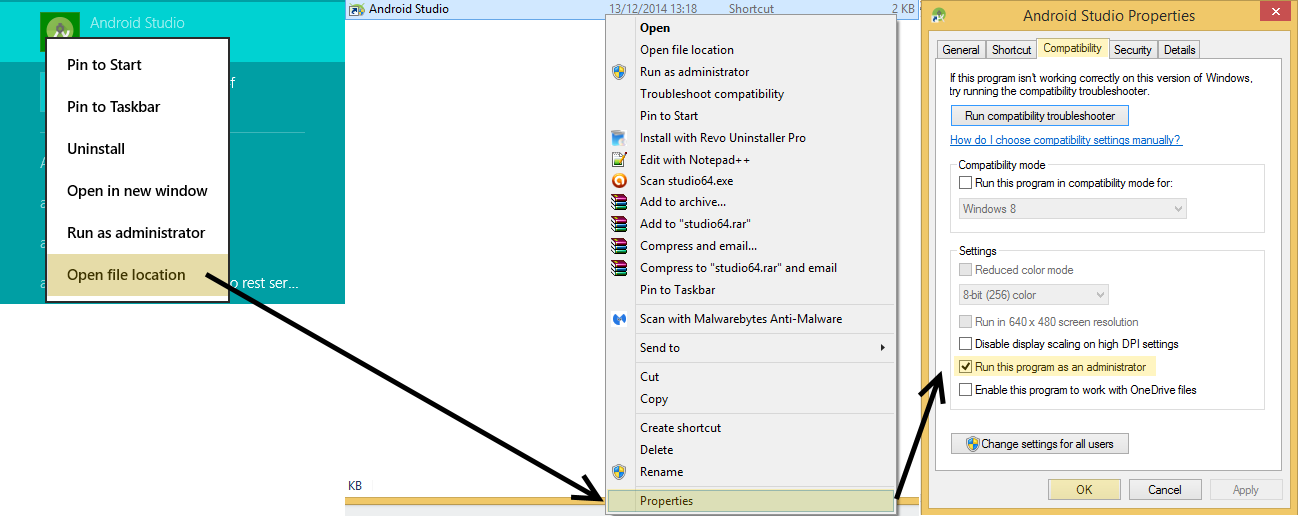Choose Create shortcut
Viewport: 1299px width, 516px height.
coord(751,428)
